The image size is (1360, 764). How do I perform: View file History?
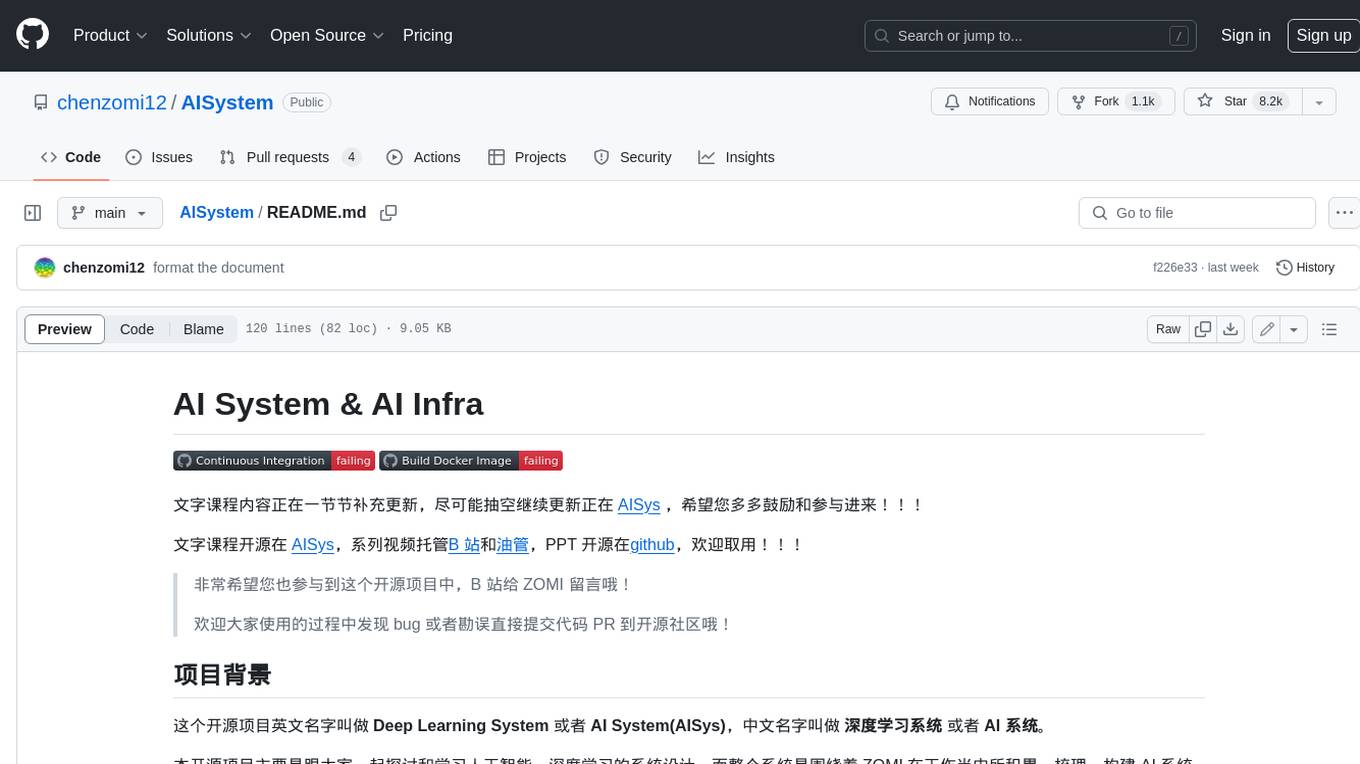(1305, 268)
